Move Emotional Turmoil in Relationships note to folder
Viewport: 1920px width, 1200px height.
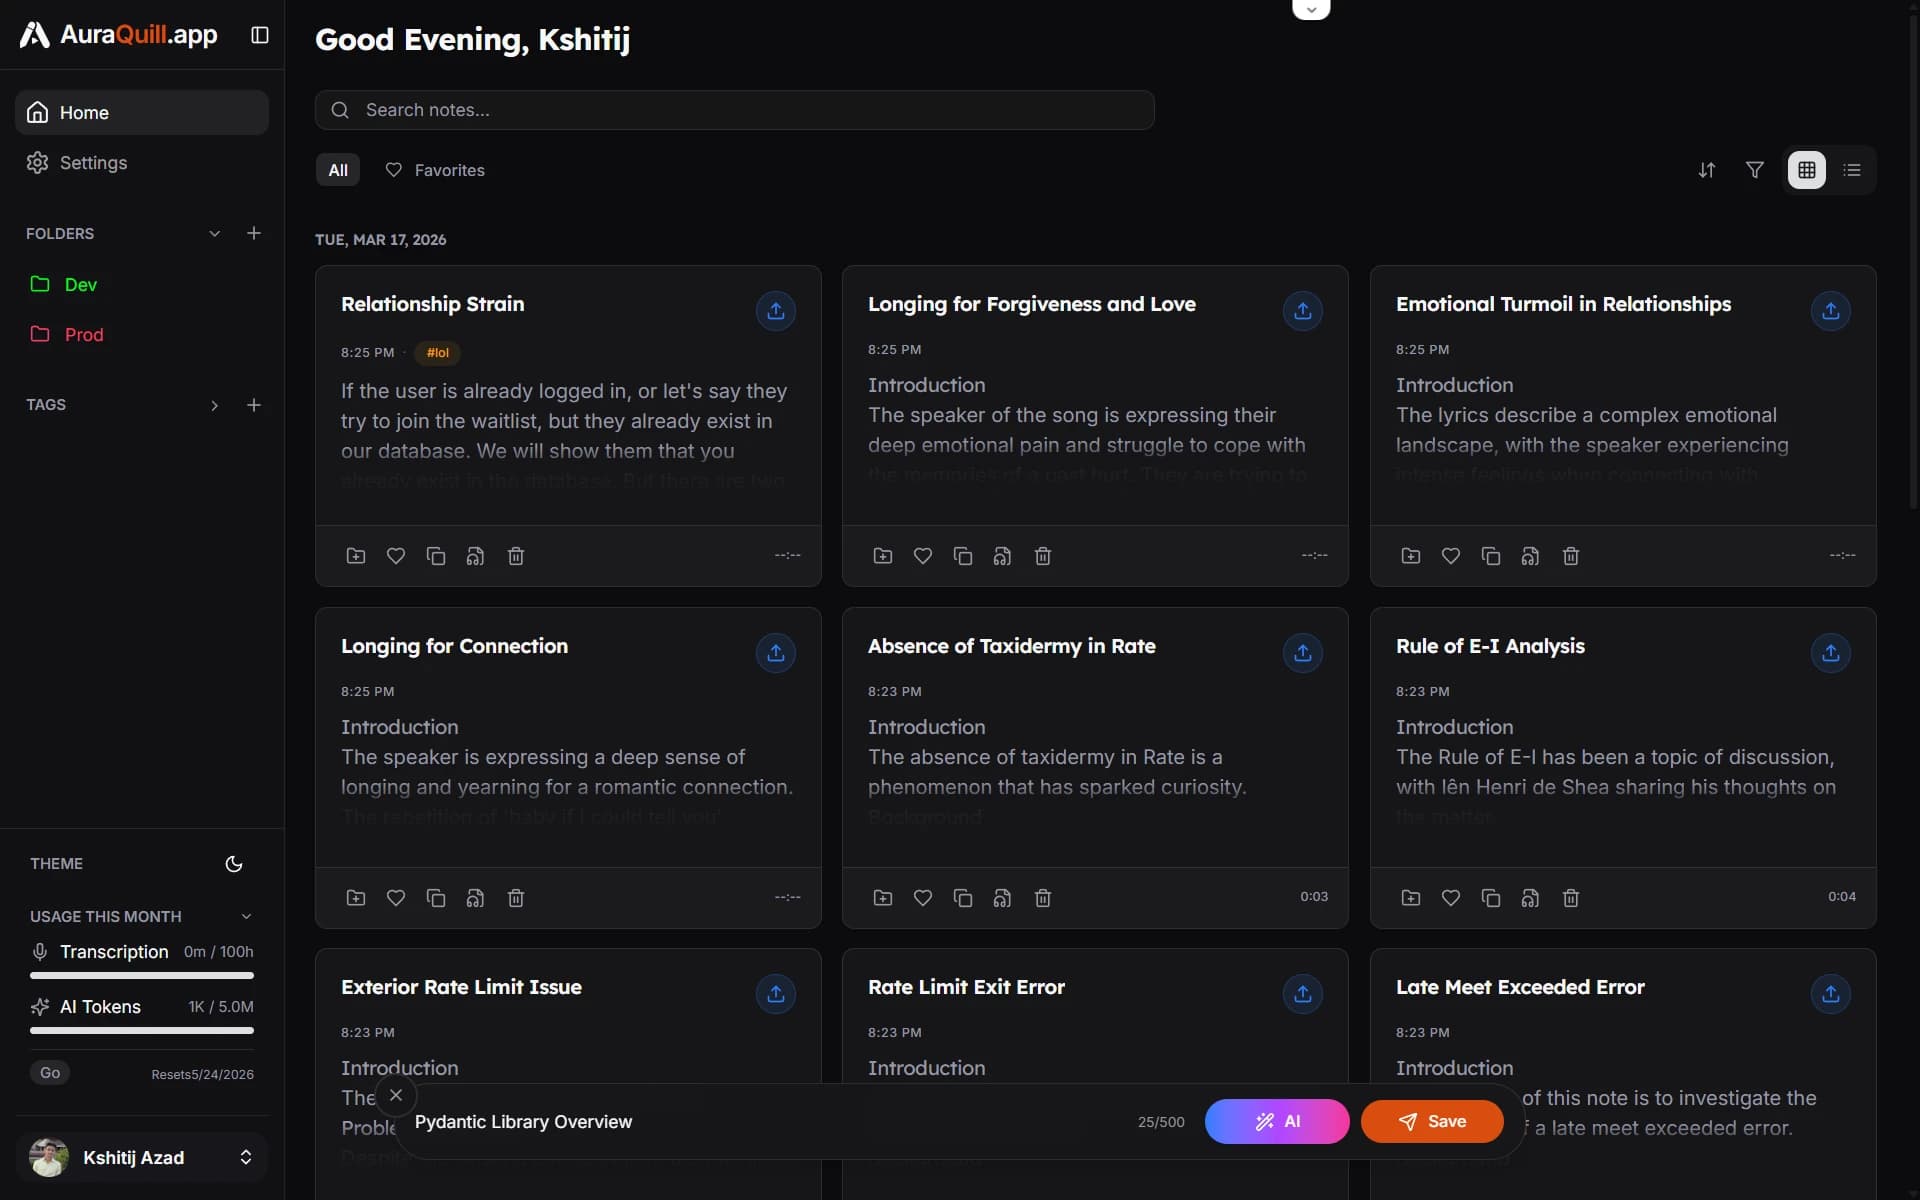click(1411, 556)
